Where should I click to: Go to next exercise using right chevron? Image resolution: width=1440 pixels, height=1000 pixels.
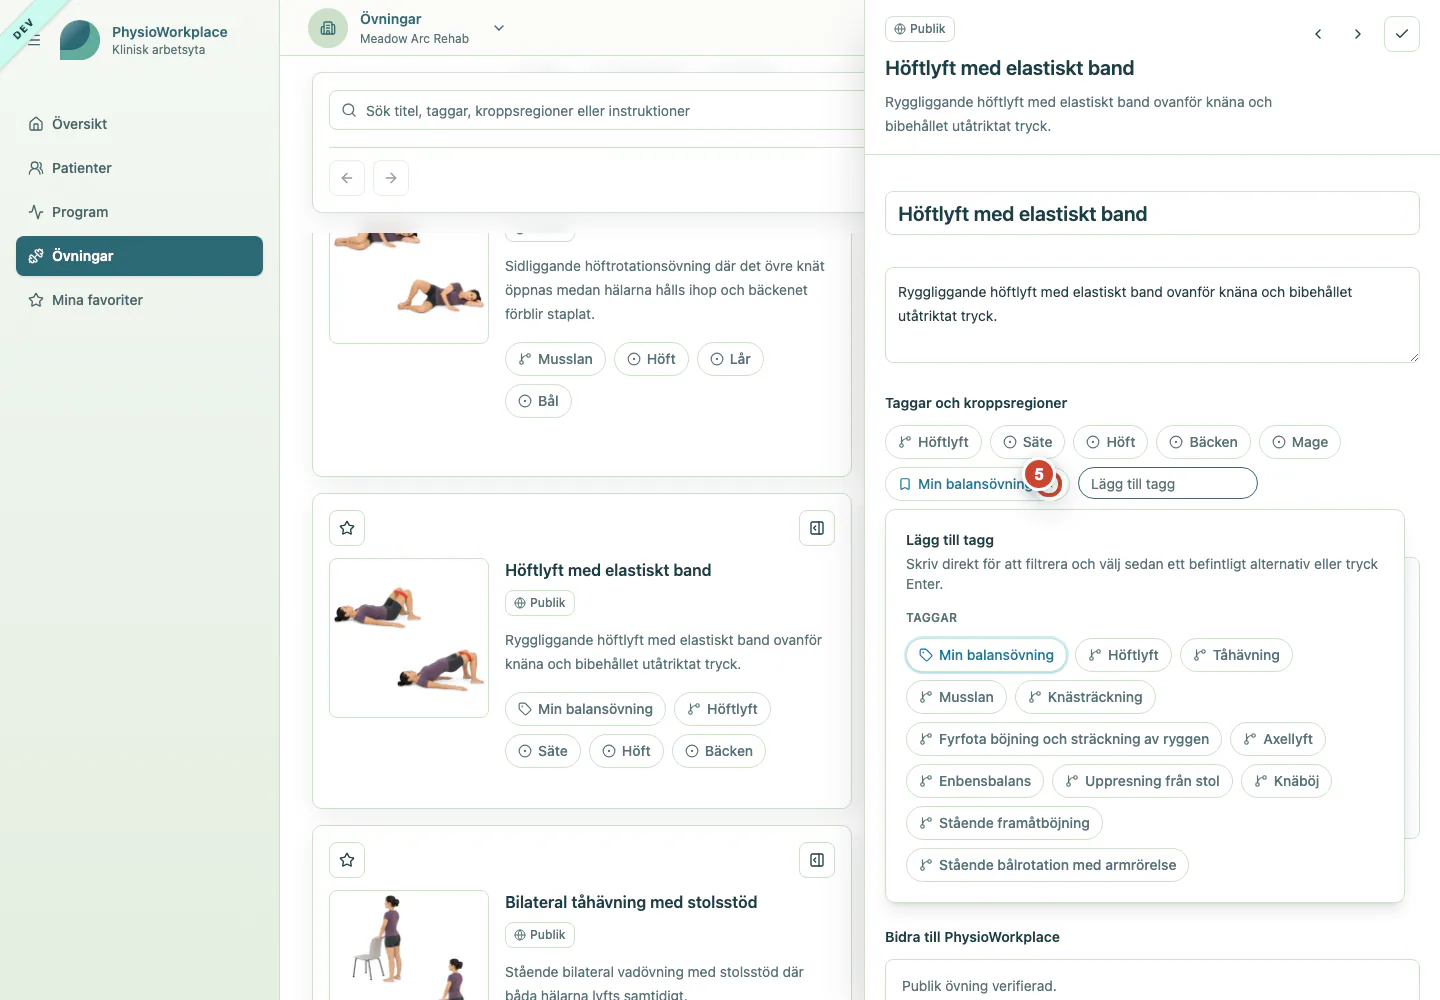click(1357, 34)
